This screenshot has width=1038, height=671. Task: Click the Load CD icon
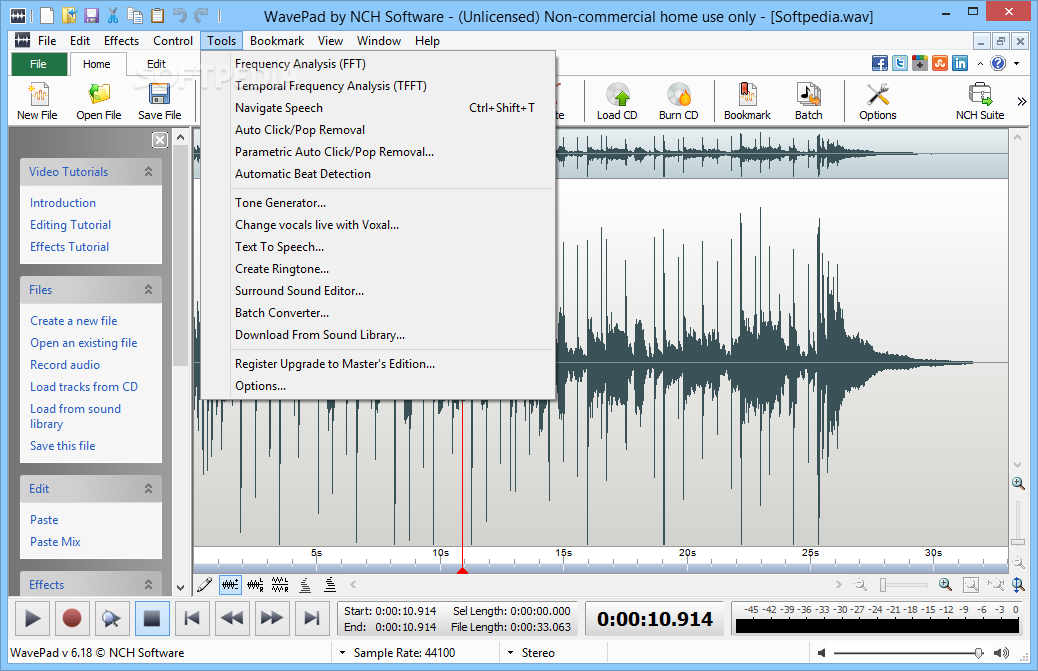coord(617,101)
